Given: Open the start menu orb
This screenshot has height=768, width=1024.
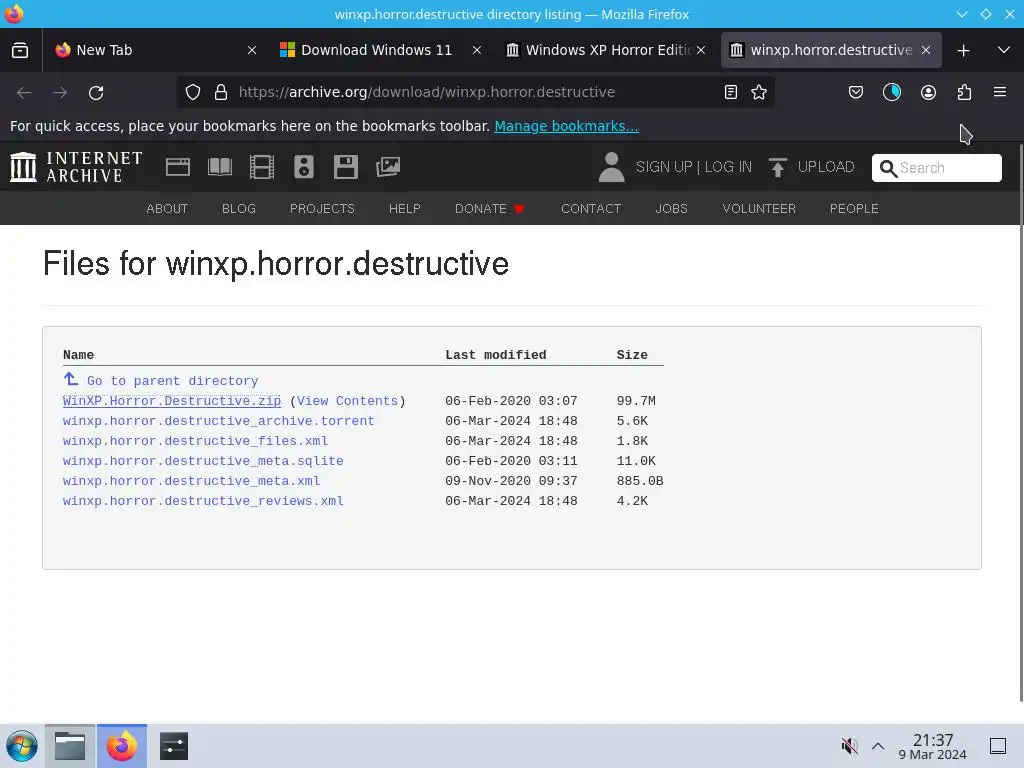Looking at the screenshot, I should (22, 746).
